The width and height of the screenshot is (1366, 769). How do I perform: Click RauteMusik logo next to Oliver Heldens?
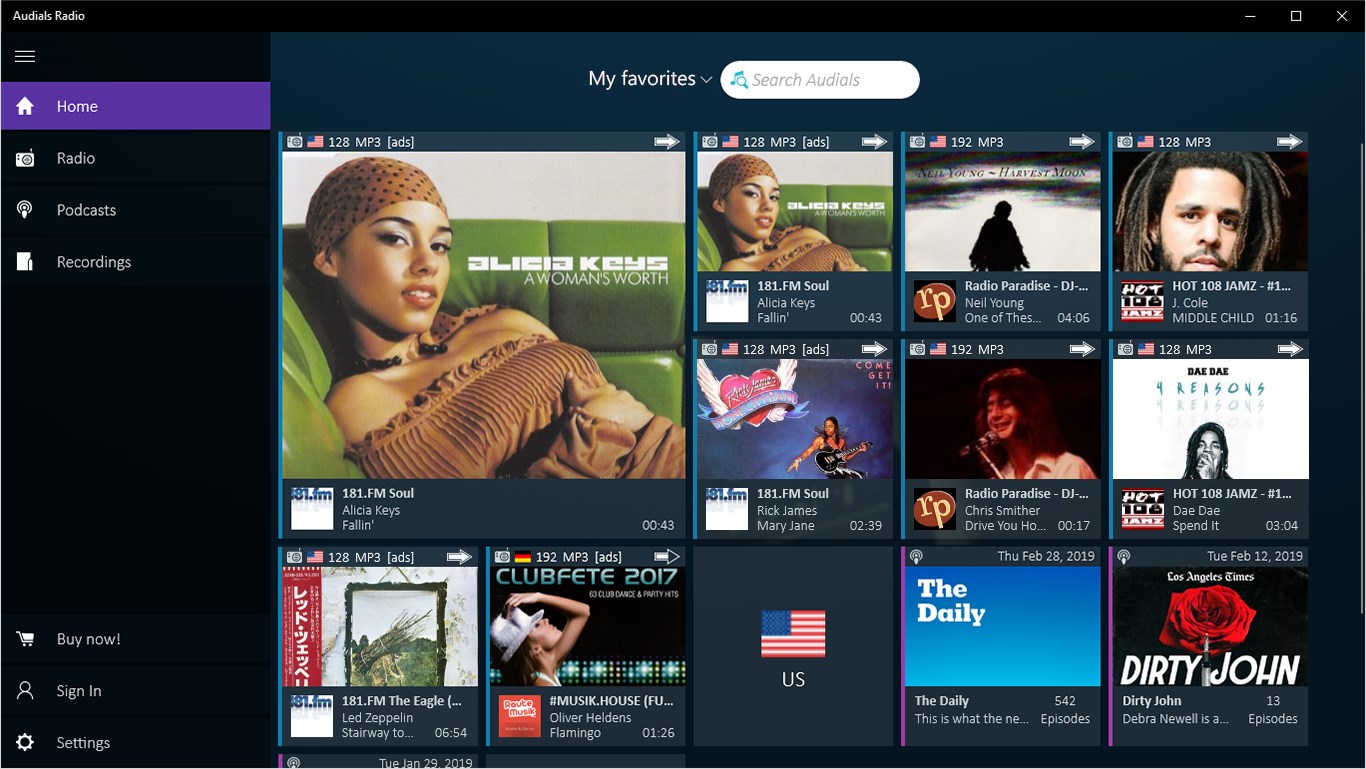coord(519,716)
